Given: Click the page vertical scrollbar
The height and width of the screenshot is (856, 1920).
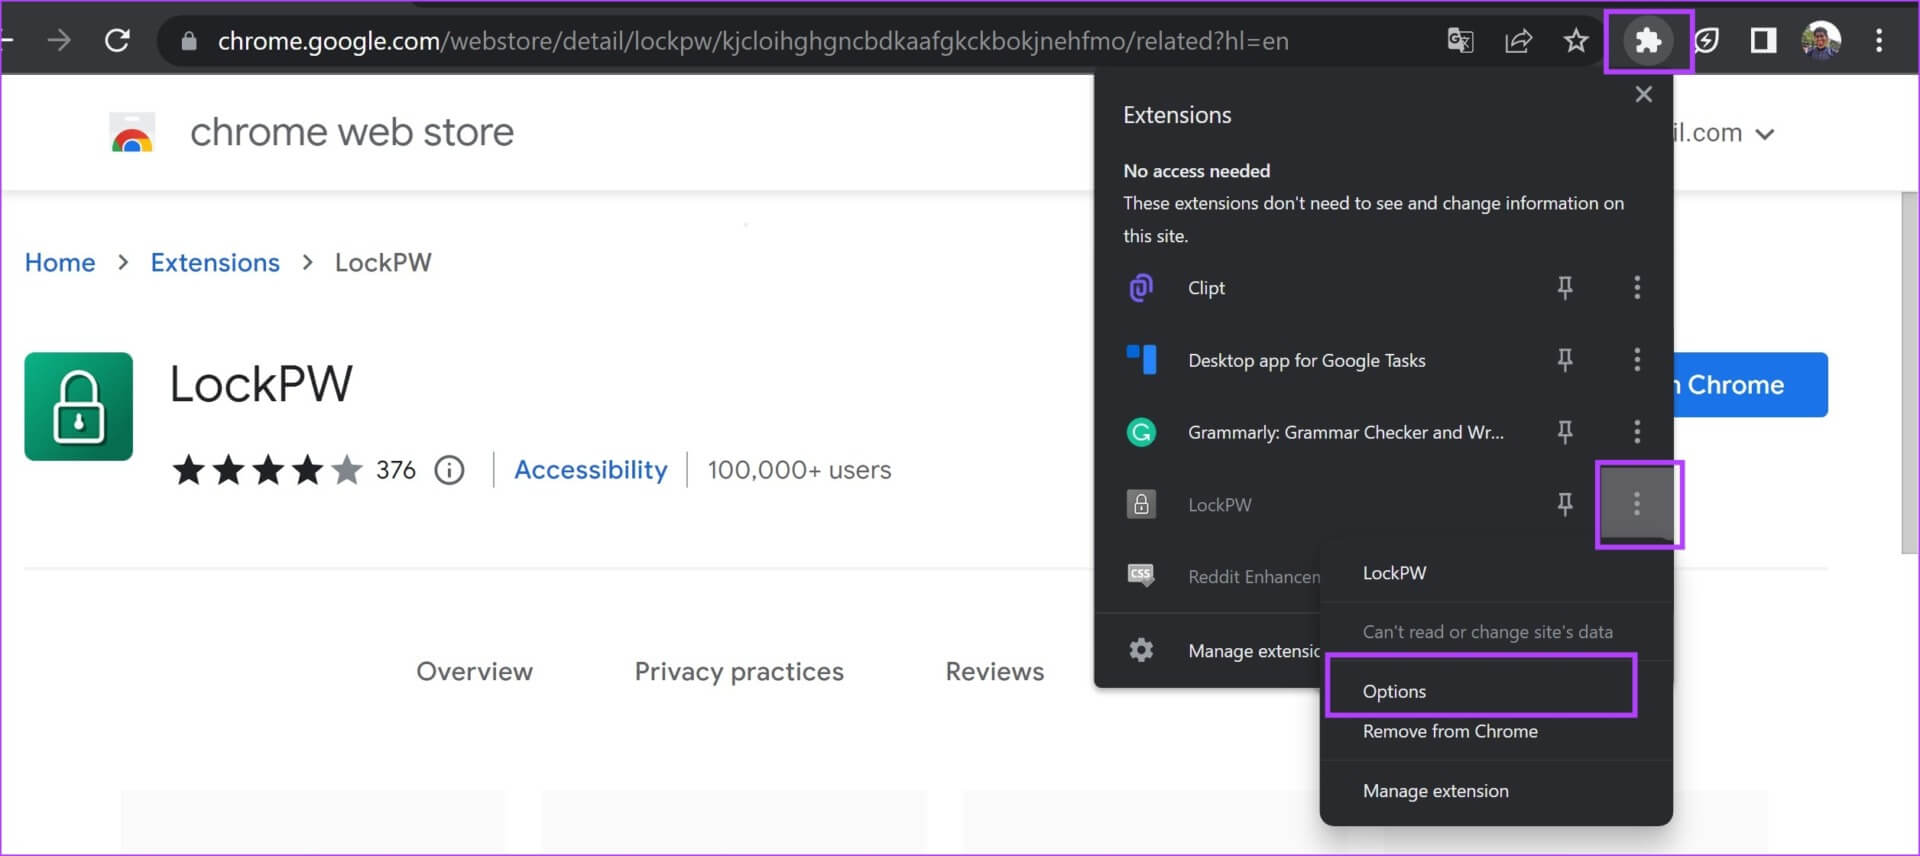Looking at the screenshot, I should point(1910,372).
